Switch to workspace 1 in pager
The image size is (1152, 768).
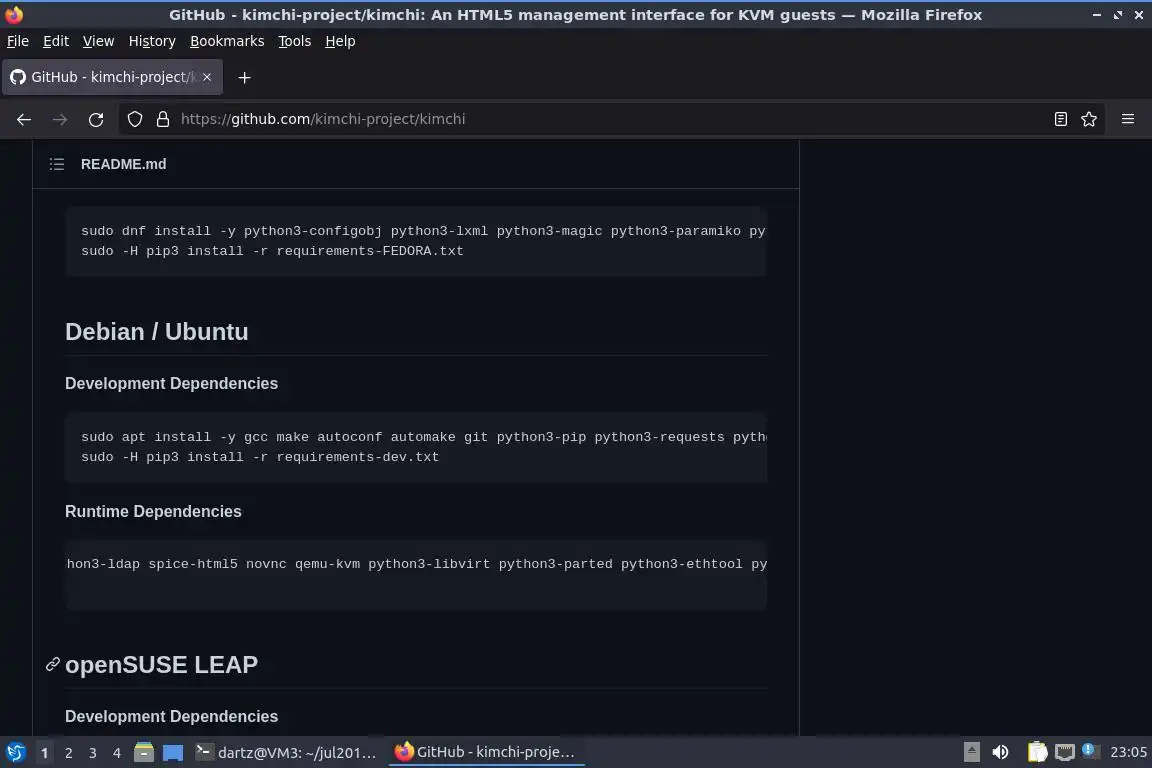tap(45, 753)
